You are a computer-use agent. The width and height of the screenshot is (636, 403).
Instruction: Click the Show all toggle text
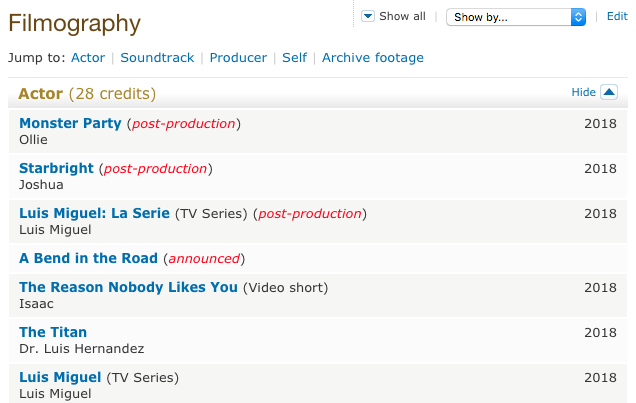pos(402,17)
